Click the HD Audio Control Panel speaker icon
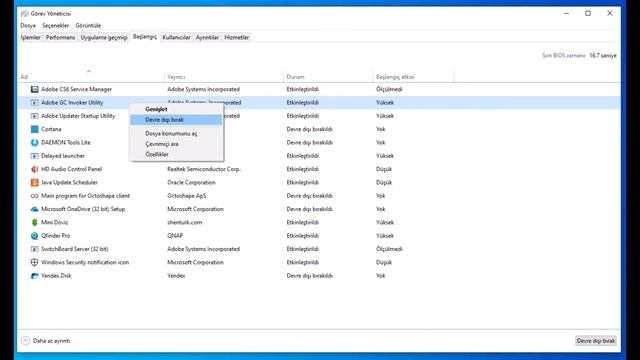The height and width of the screenshot is (360, 640). (x=34, y=169)
